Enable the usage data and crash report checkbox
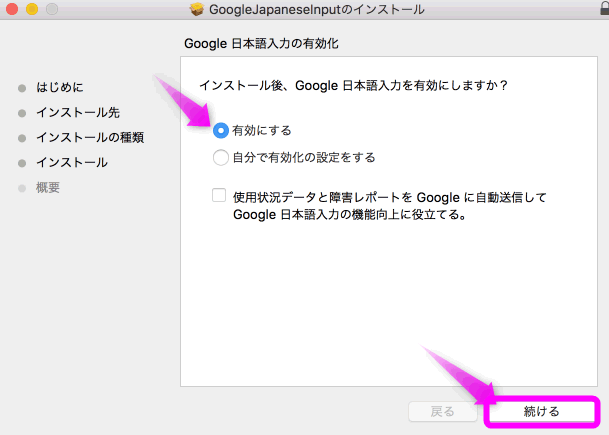 [219, 196]
